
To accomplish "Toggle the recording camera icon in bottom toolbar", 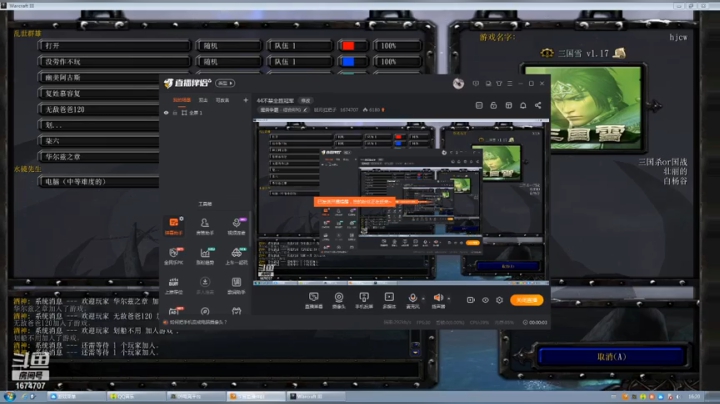I will [x=471, y=300].
